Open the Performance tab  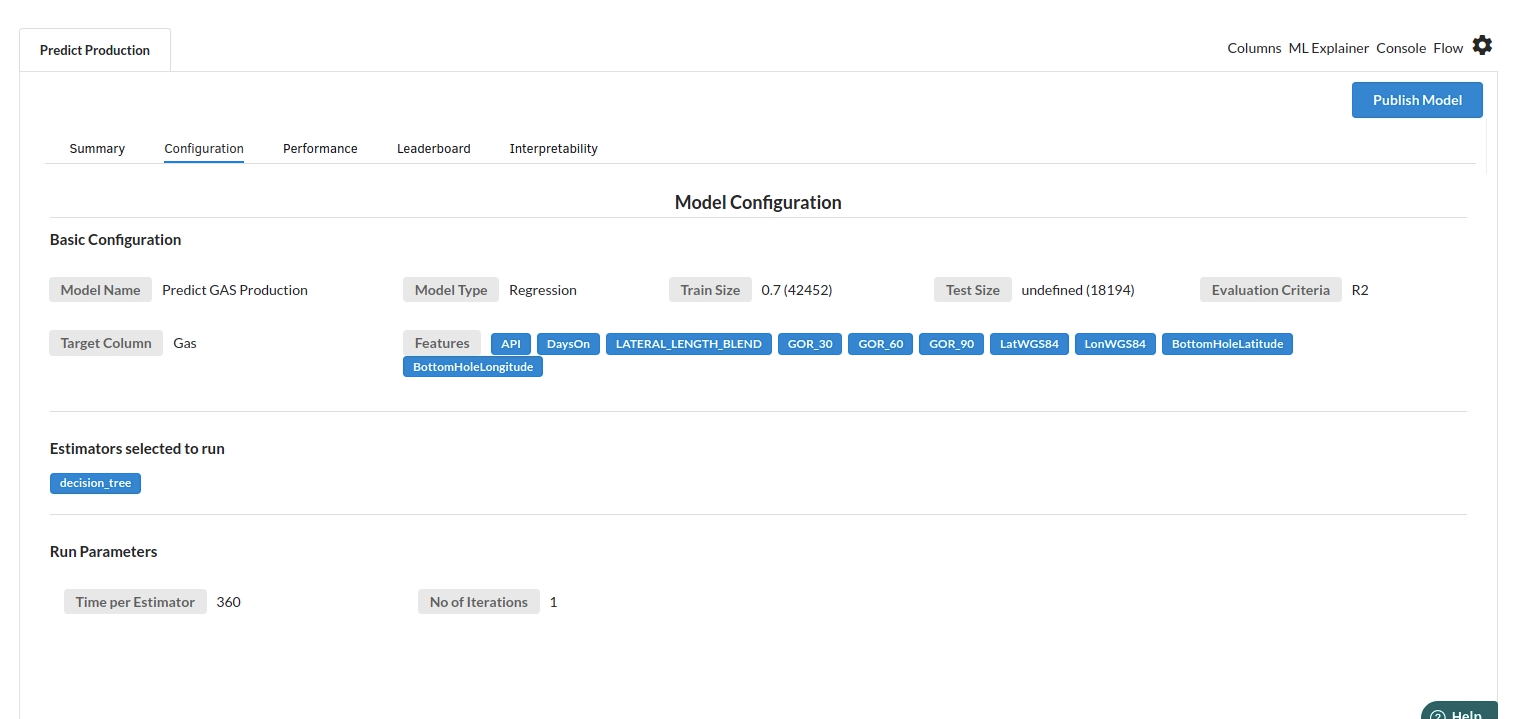[320, 149]
